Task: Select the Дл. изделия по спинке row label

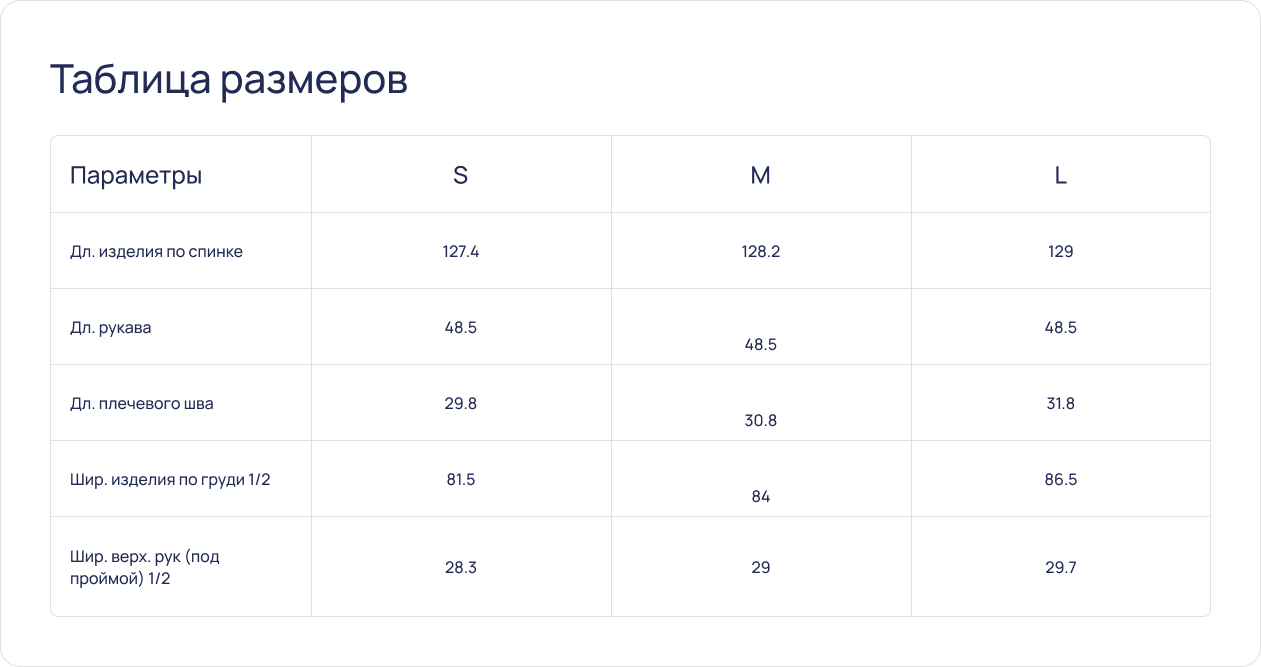Action: coord(156,252)
